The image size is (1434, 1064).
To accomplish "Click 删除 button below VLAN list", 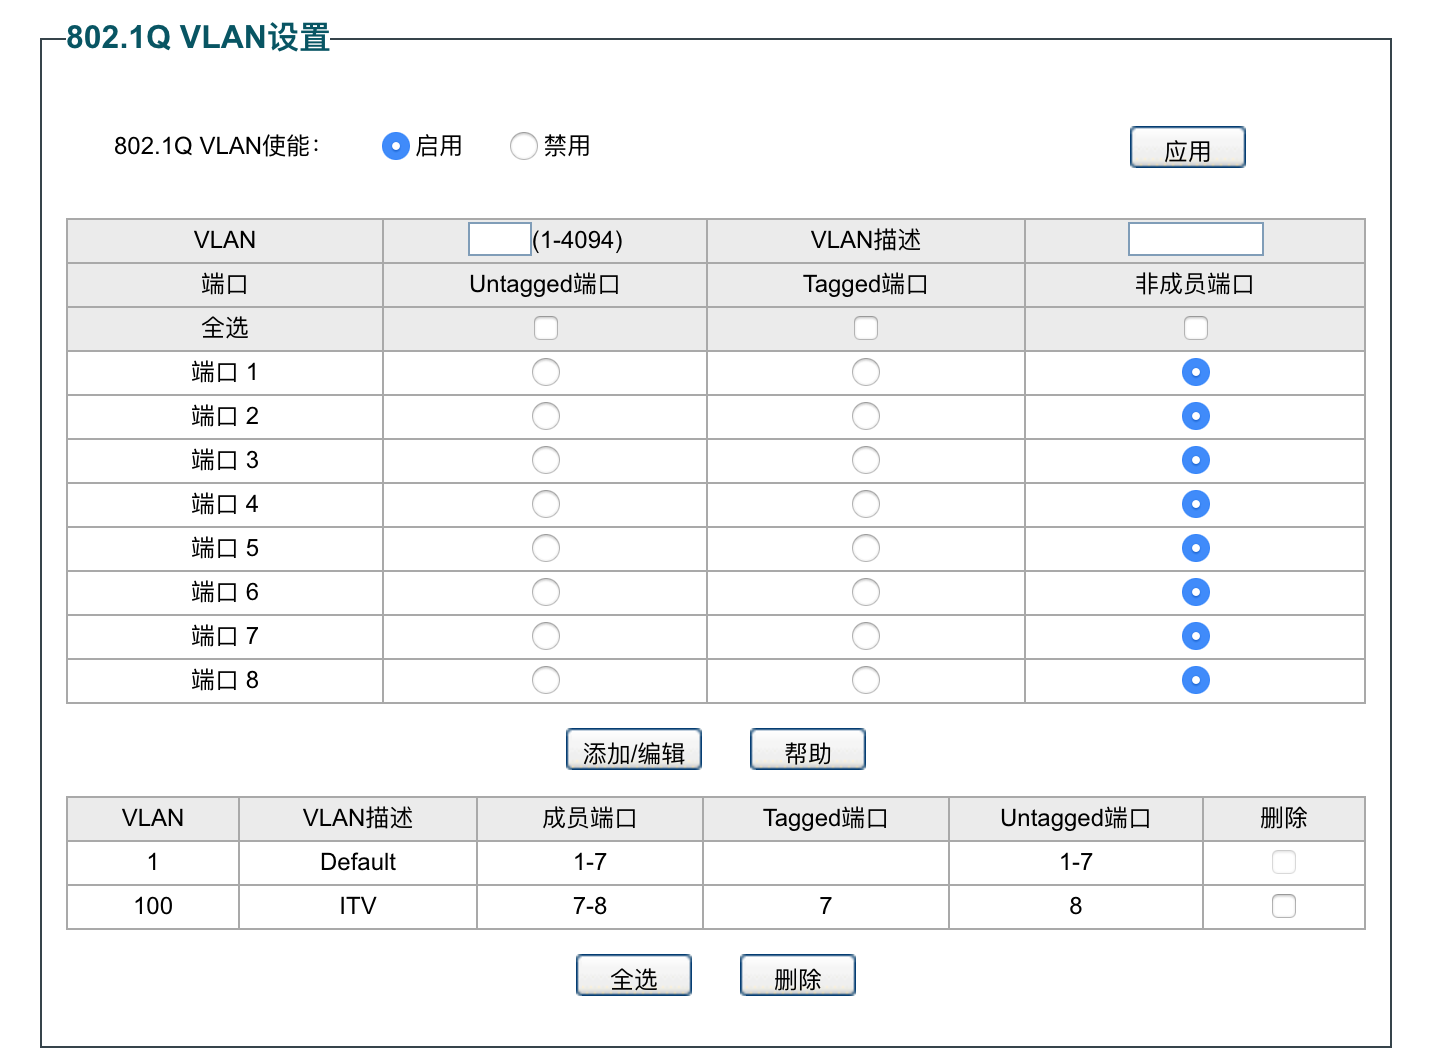I will pyautogui.click(x=797, y=976).
